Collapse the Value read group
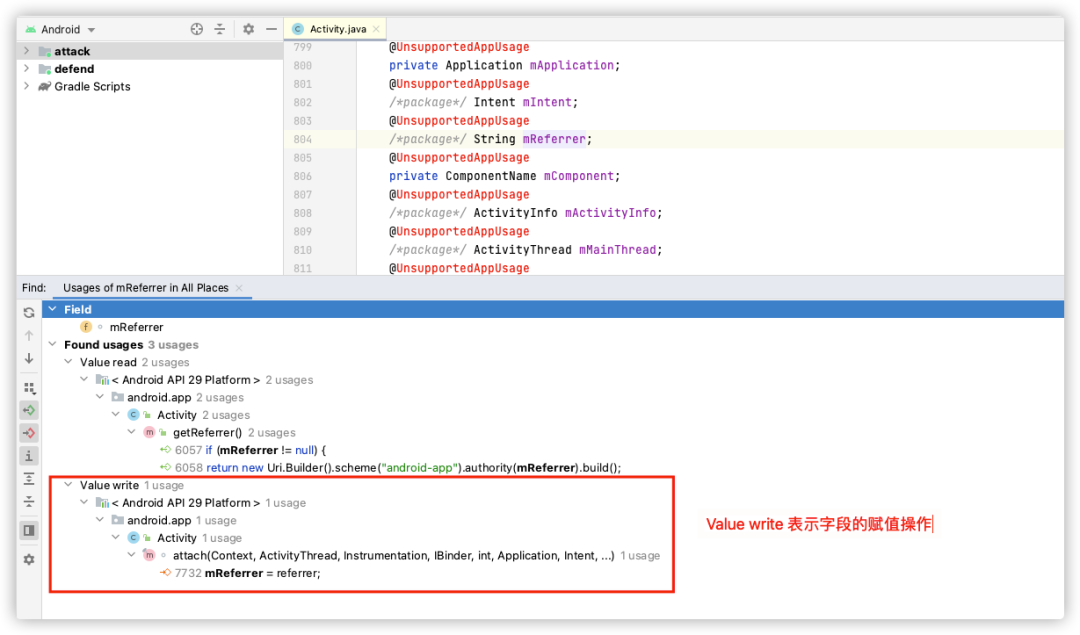The height and width of the screenshot is (635, 1080). (68, 362)
